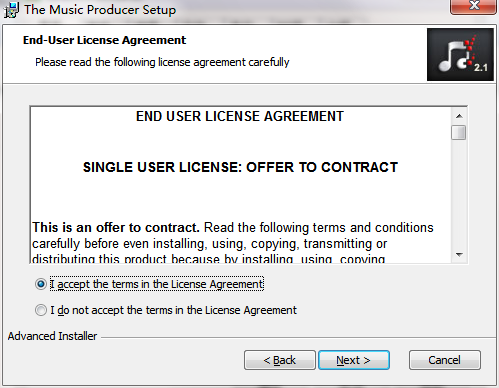This screenshot has width=499, height=388.
Task: Select 'I accept the terms' radio button
Action: coord(41,284)
